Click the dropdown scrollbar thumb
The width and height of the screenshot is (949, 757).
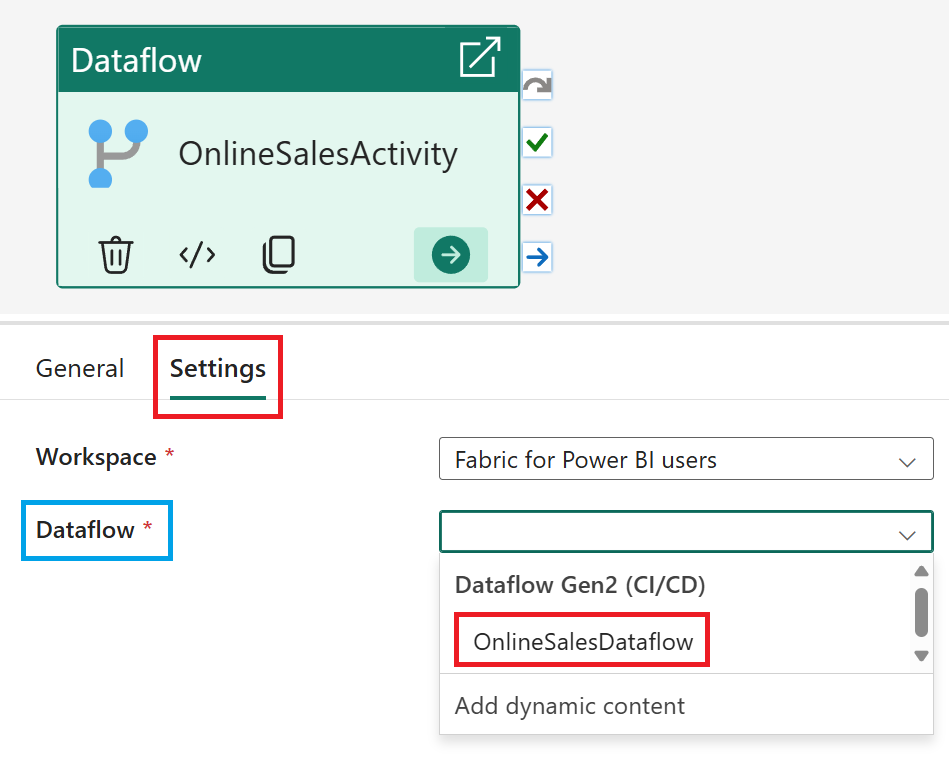point(921,611)
